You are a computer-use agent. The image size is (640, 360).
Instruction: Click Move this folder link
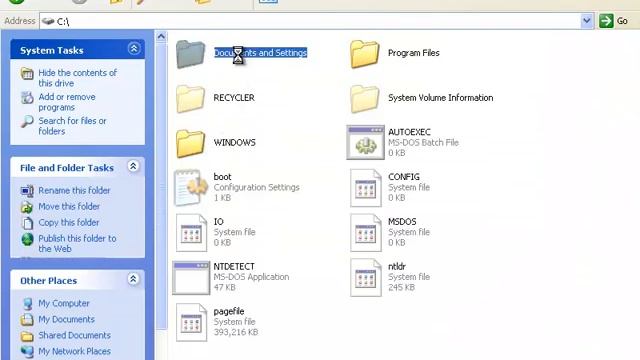click(x=69, y=207)
